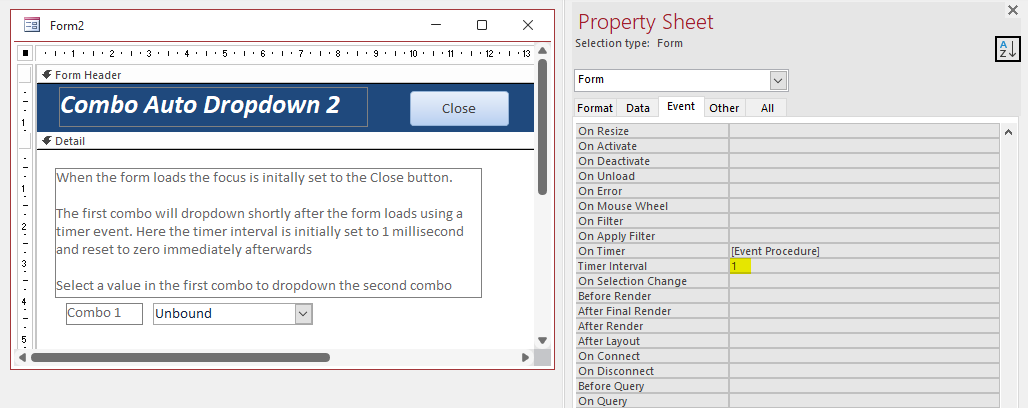Viewport: 1028px width, 408px height.
Task: Click the Close button in form header
Action: (x=459, y=108)
